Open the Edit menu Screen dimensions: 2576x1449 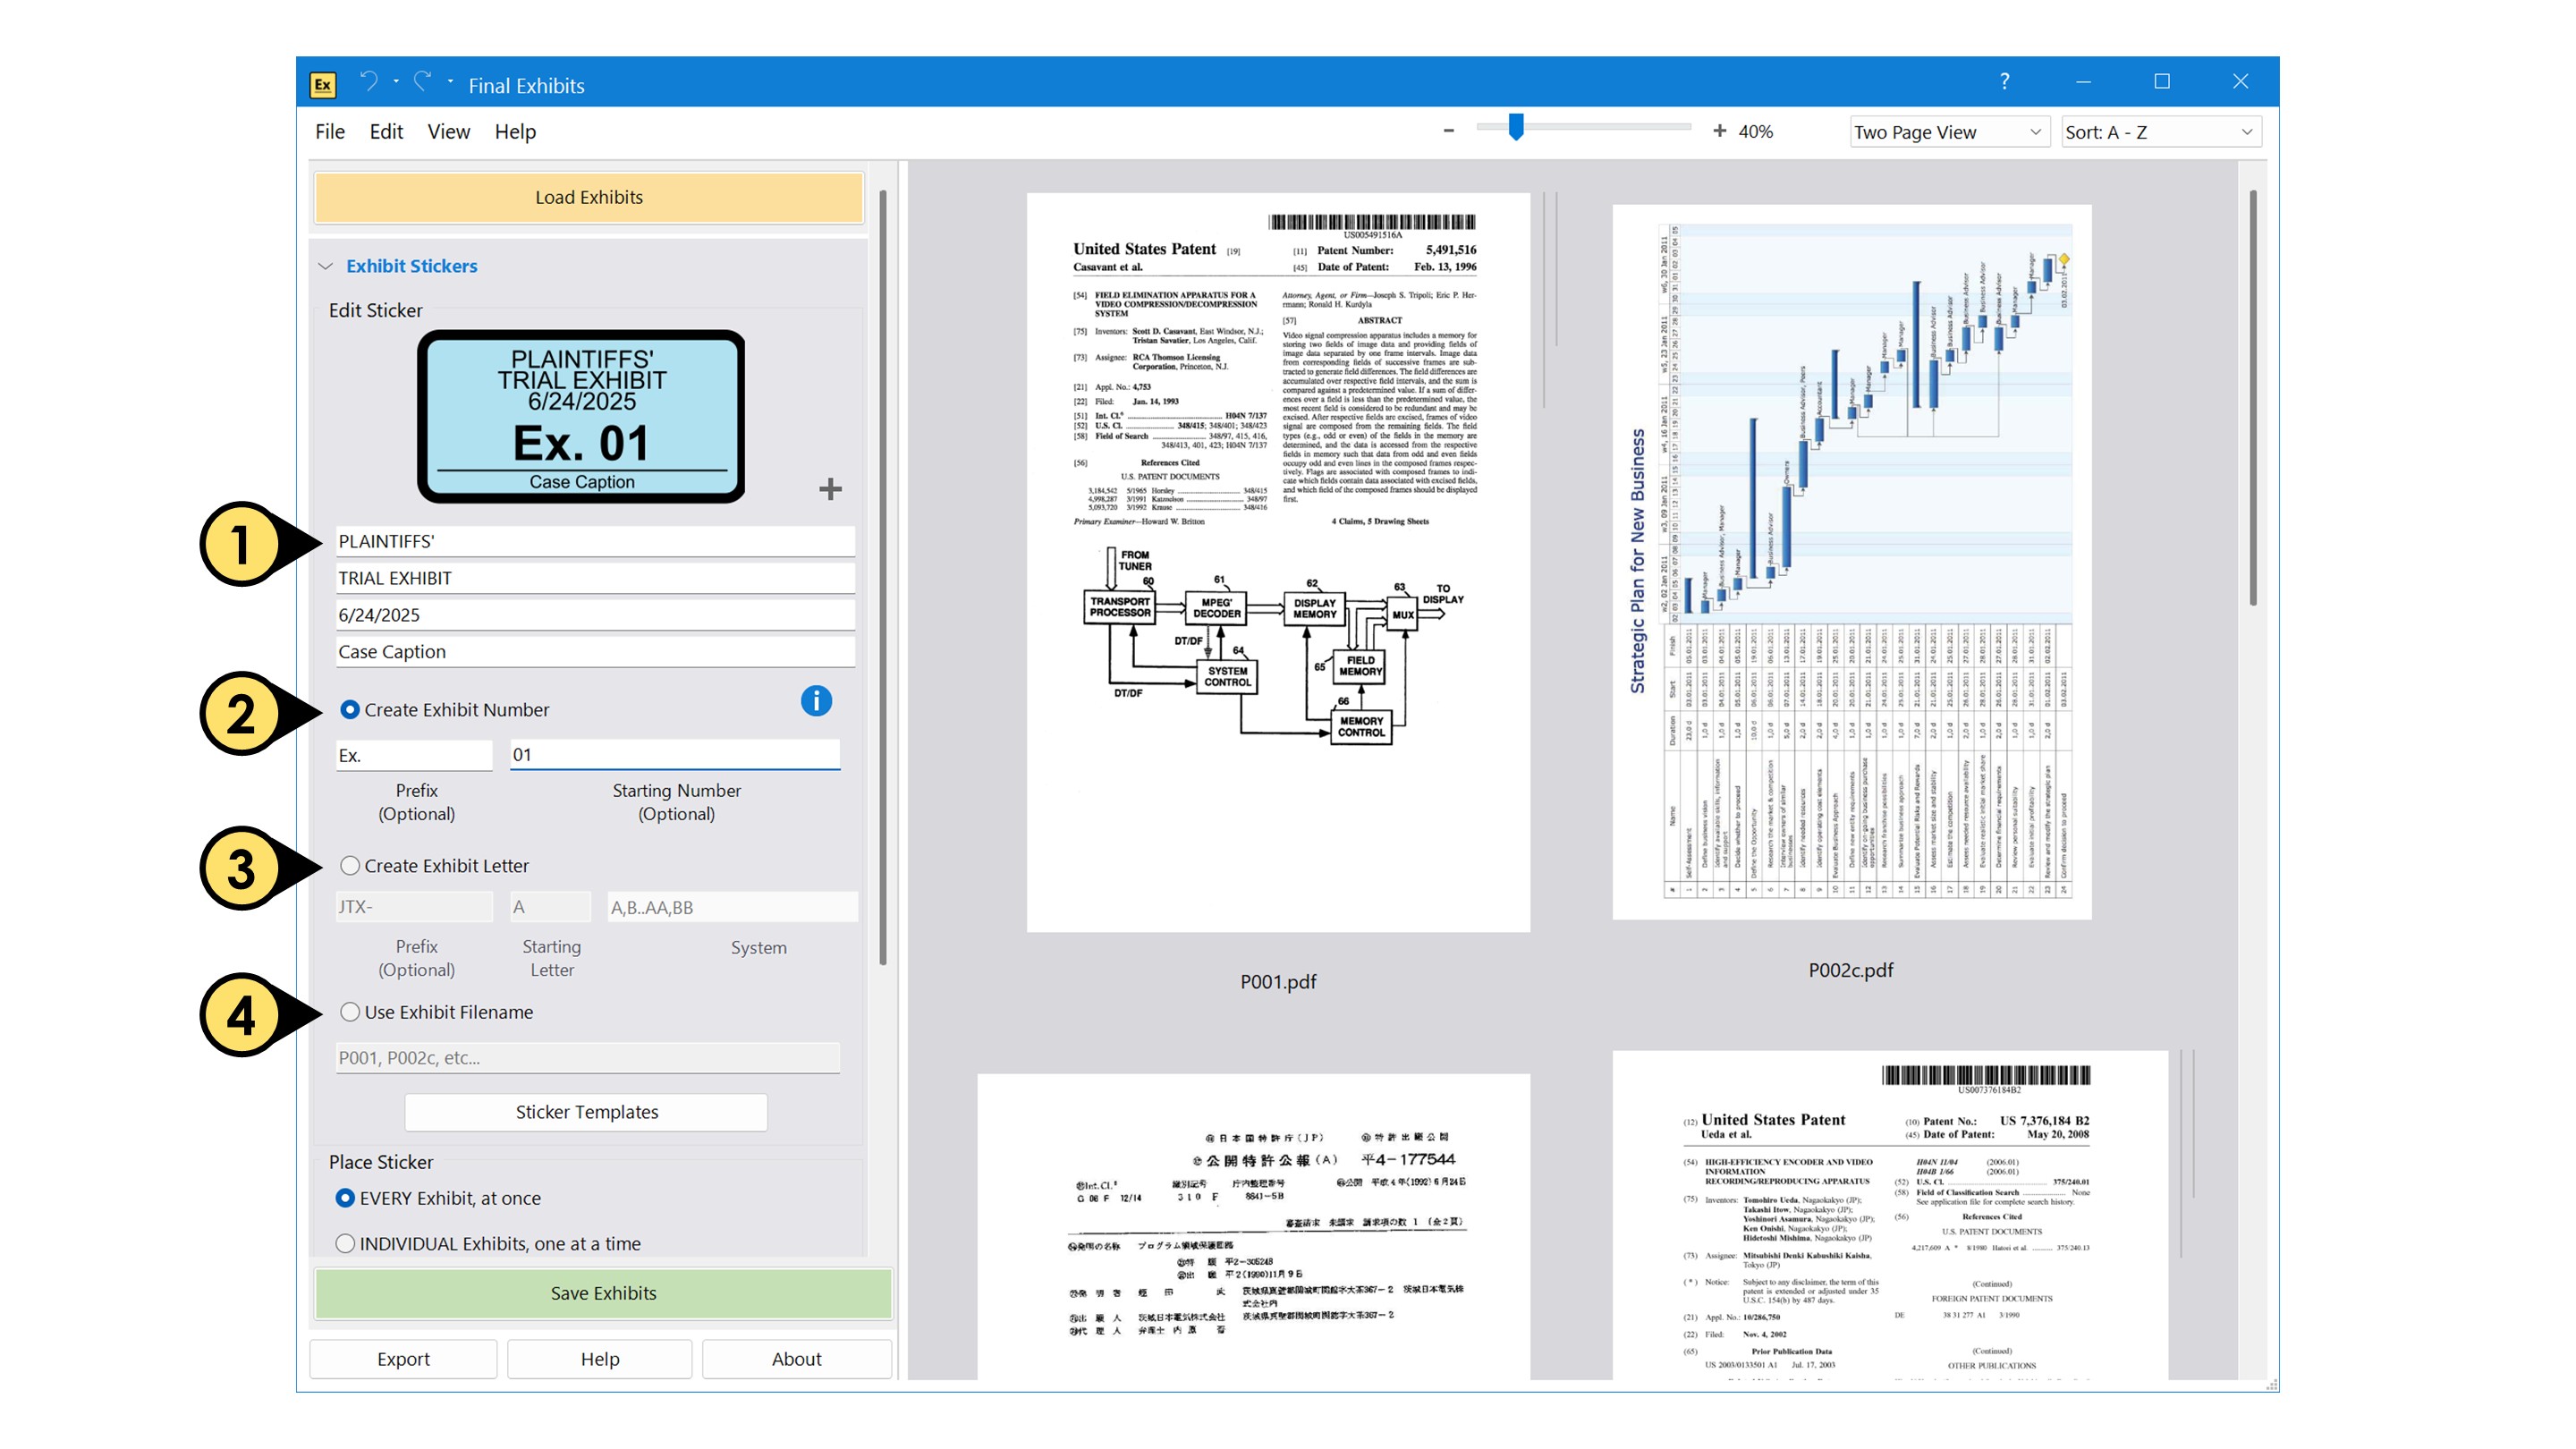(x=386, y=131)
